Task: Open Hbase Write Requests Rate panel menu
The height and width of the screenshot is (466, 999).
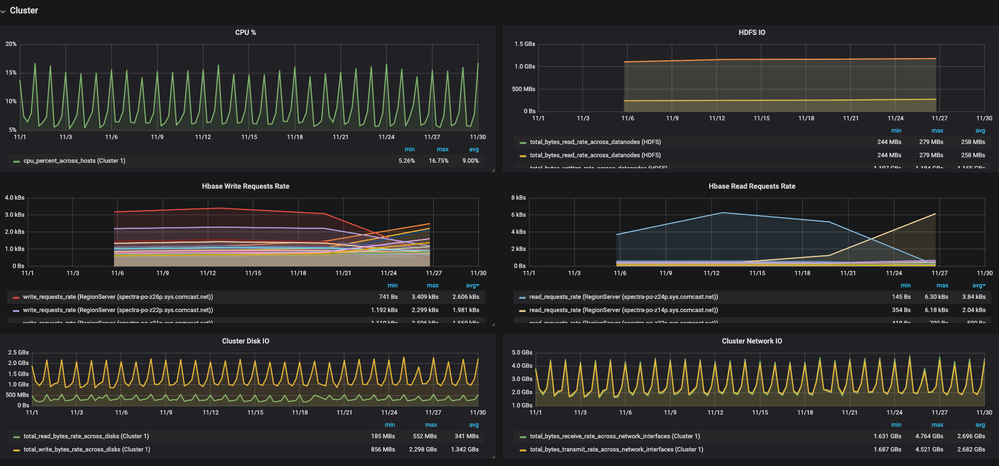Action: click(245, 186)
